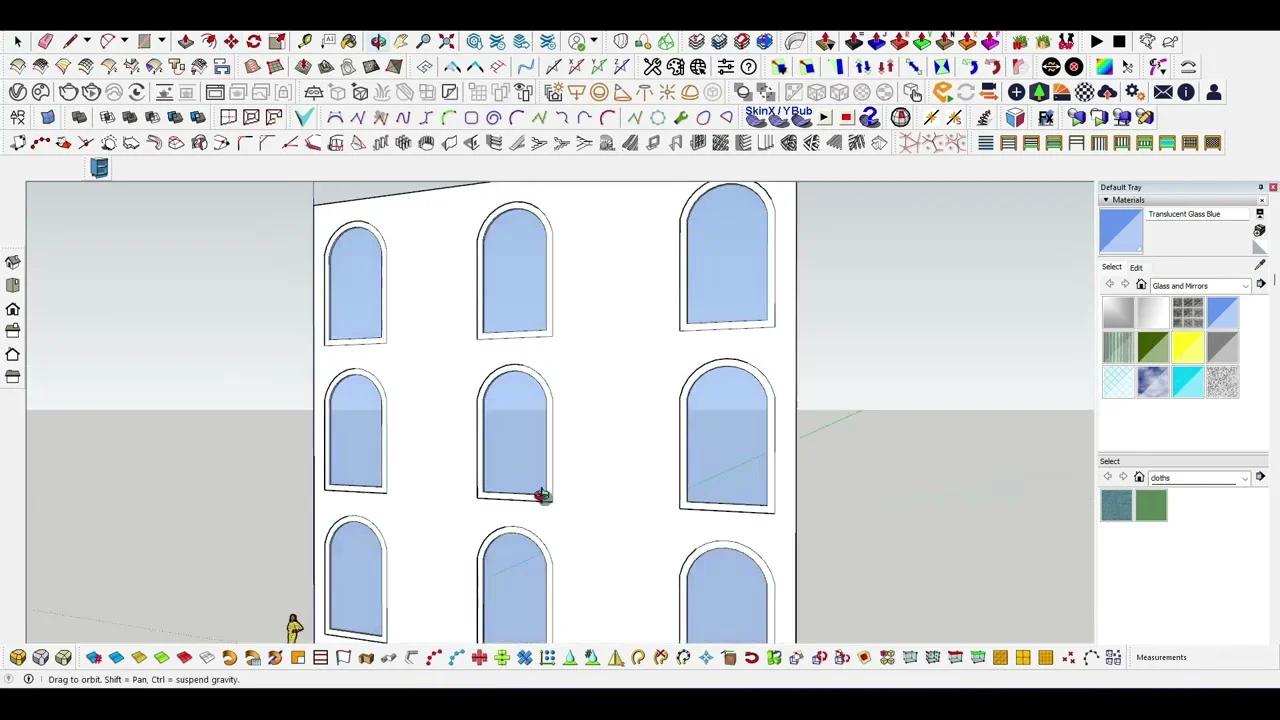The image size is (1280, 720).
Task: Pick the dark green glass swatch
Action: (x=1153, y=347)
